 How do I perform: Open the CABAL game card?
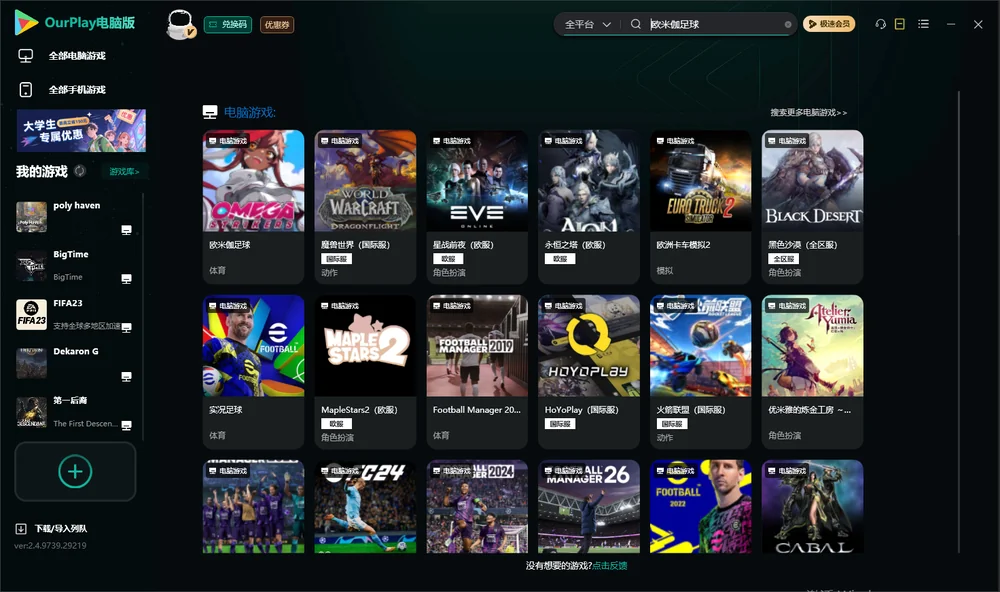(x=812, y=507)
